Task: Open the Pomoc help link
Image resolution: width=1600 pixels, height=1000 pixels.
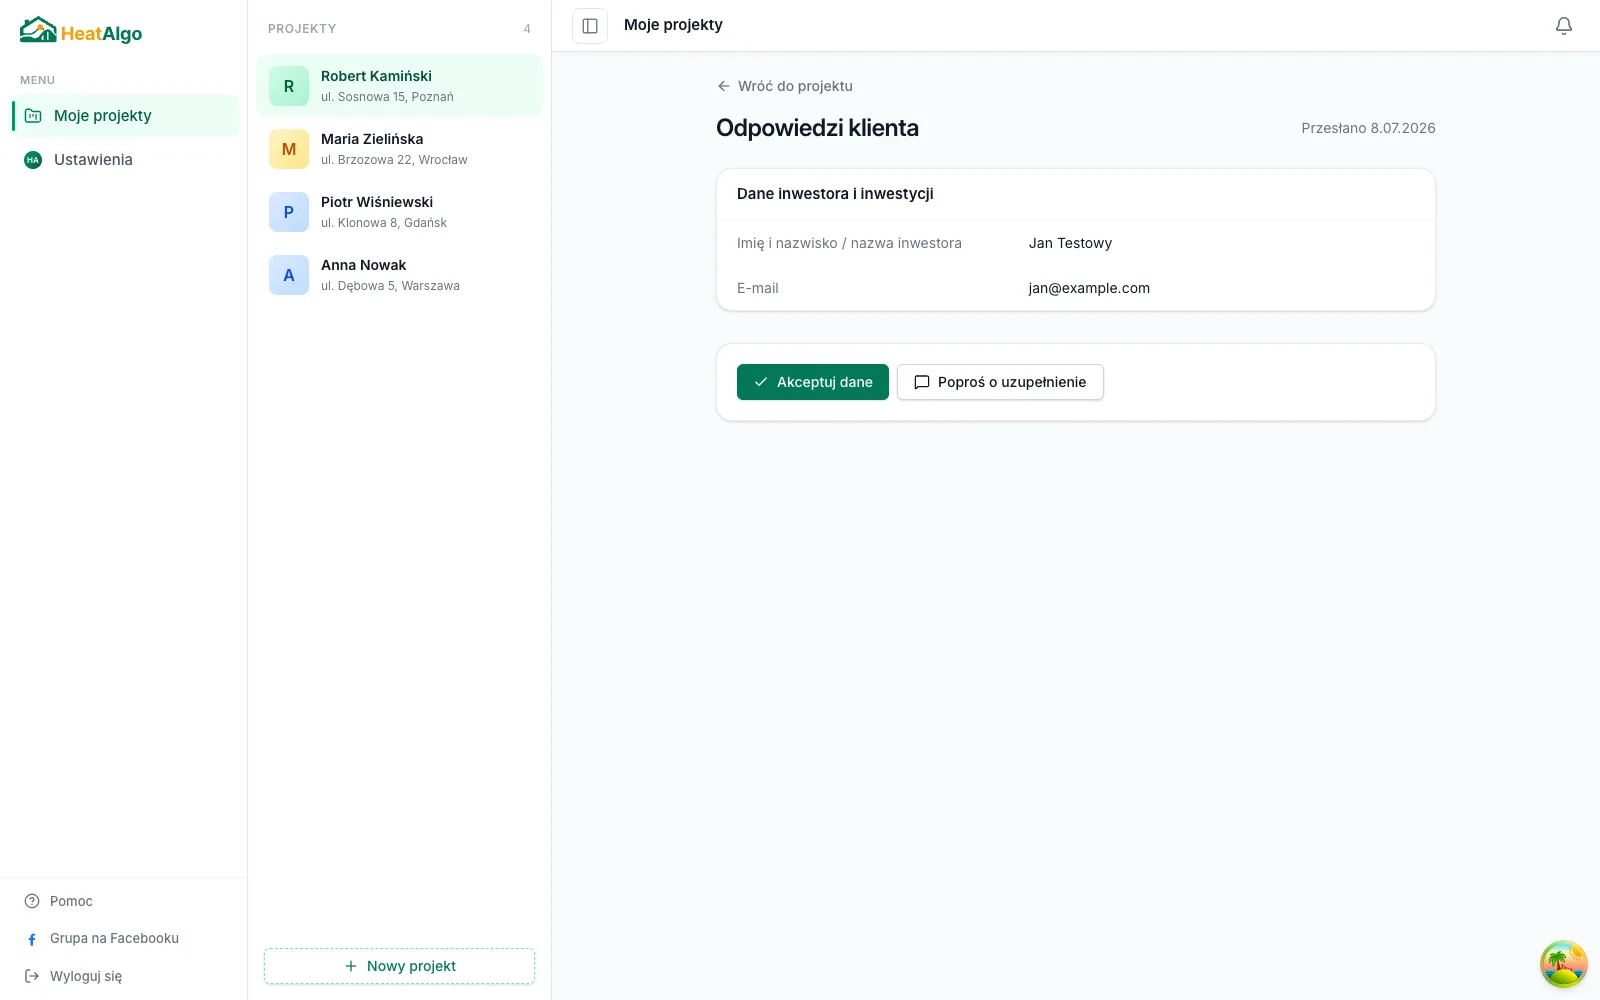Action: (x=70, y=901)
